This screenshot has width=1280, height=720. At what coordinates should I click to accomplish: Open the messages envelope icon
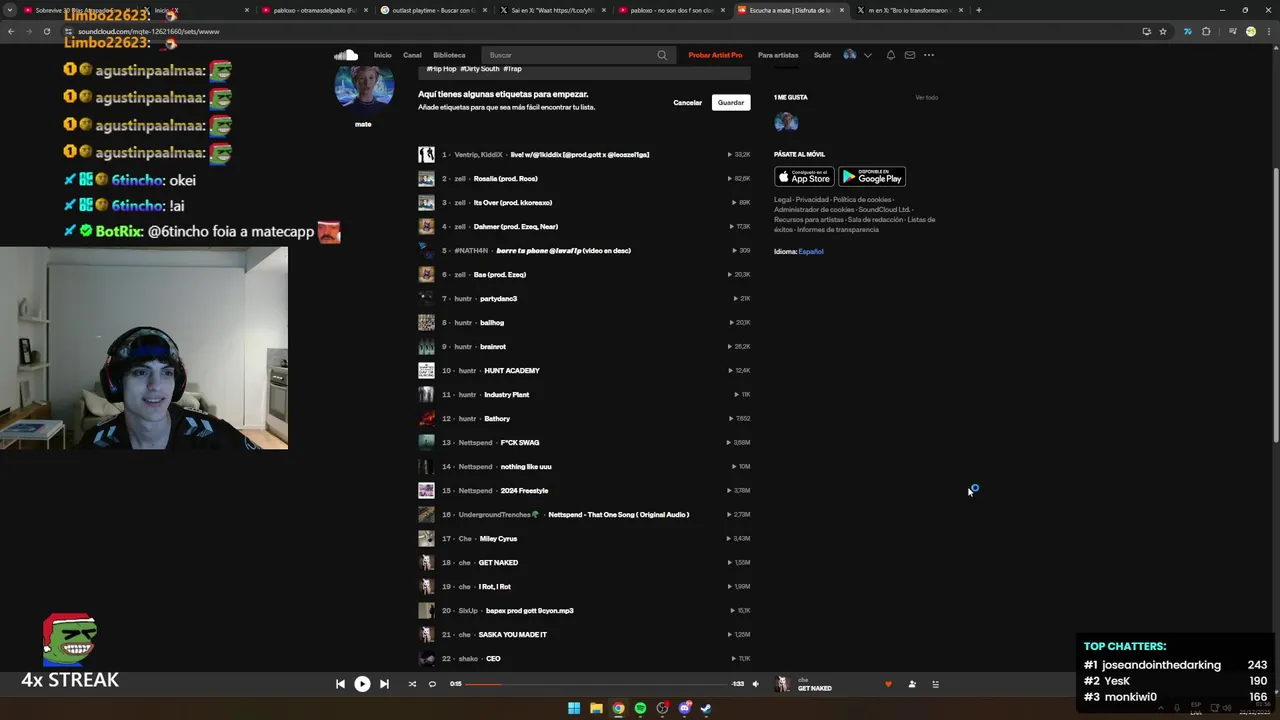(909, 55)
